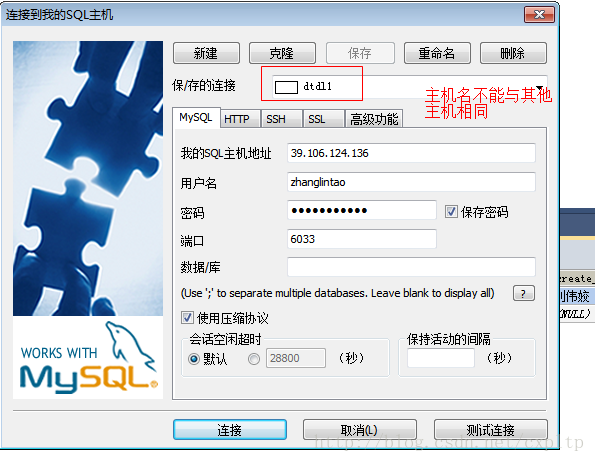Screen dimensions: 595x462
Task: Switch to the HTTP tab
Action: click(x=237, y=119)
